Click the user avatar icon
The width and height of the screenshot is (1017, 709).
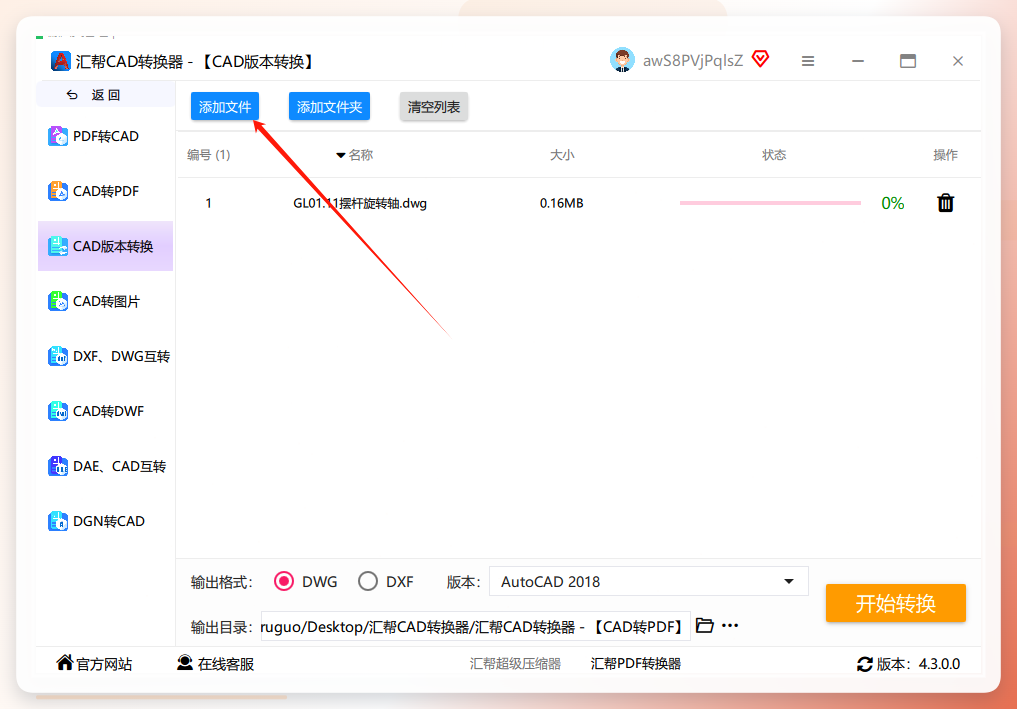pyautogui.click(x=622, y=60)
